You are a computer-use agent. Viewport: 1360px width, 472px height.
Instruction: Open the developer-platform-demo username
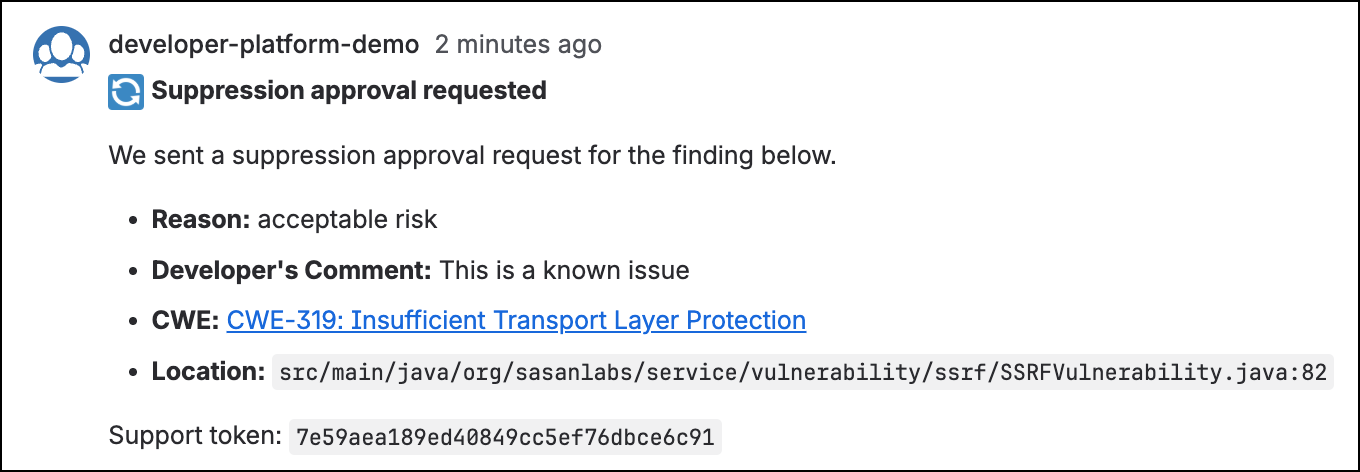[264, 45]
